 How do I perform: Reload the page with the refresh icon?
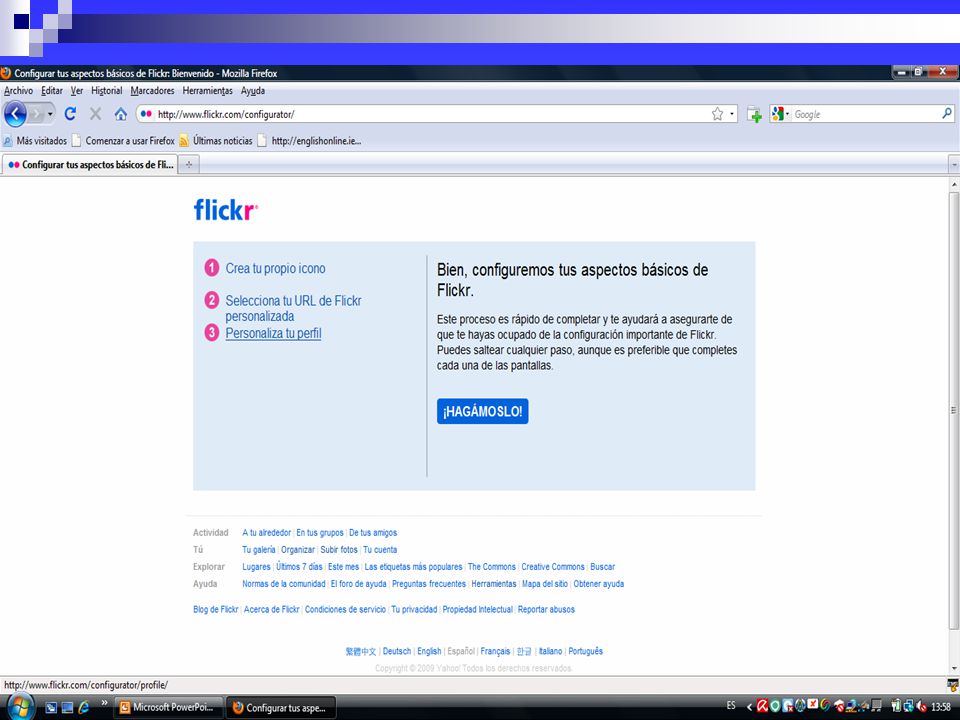(70, 114)
